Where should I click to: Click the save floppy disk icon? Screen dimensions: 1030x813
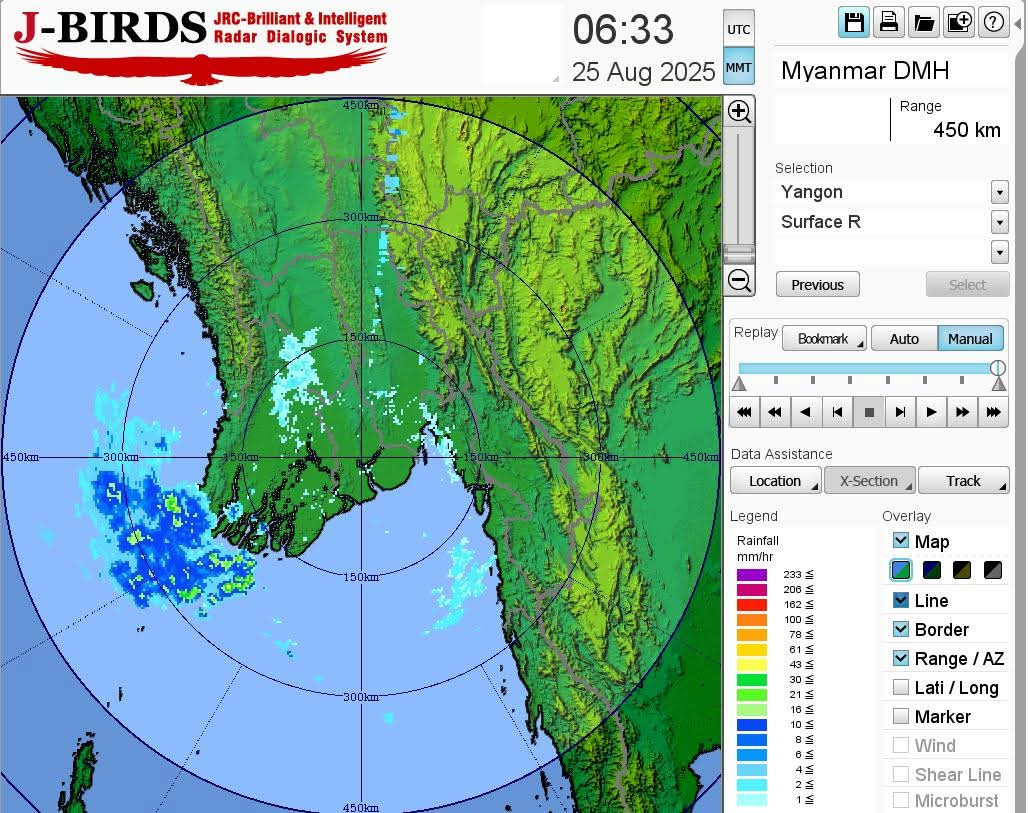coord(854,23)
